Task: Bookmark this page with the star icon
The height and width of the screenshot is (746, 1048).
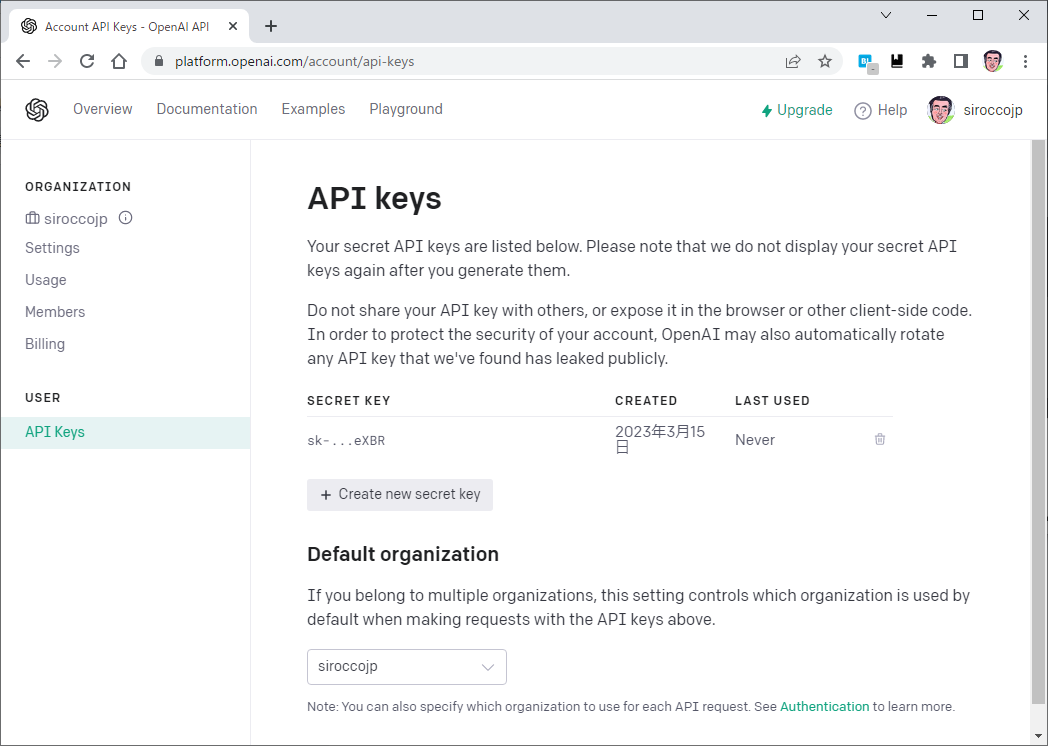Action: (825, 61)
